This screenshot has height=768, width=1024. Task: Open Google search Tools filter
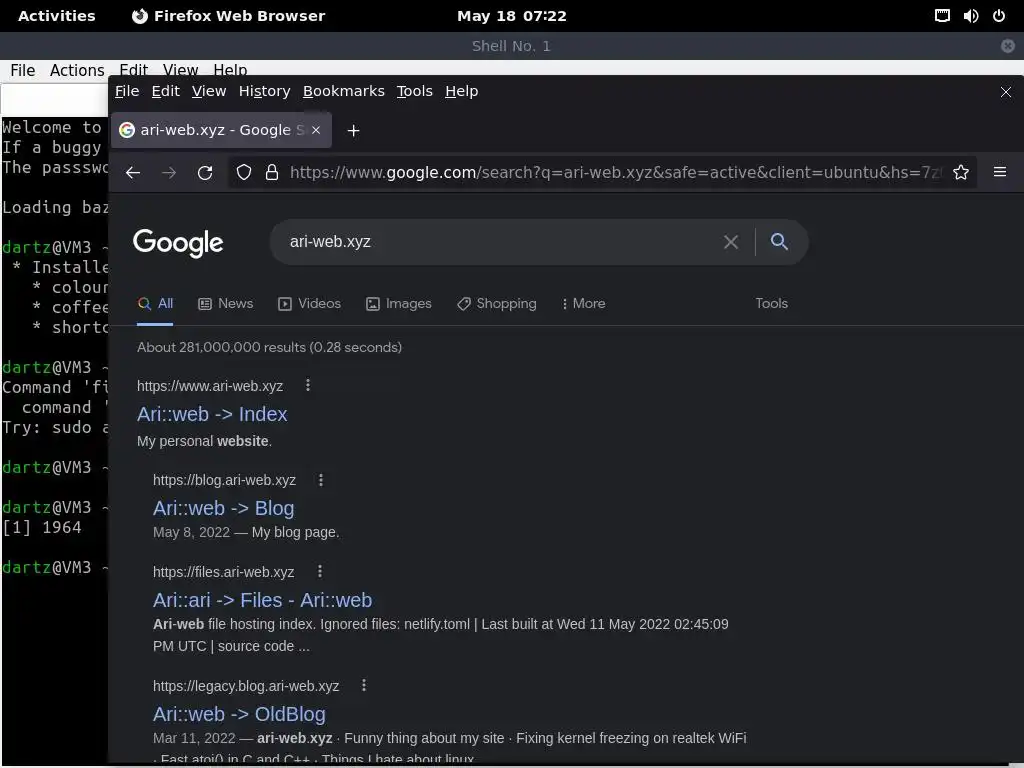click(771, 304)
